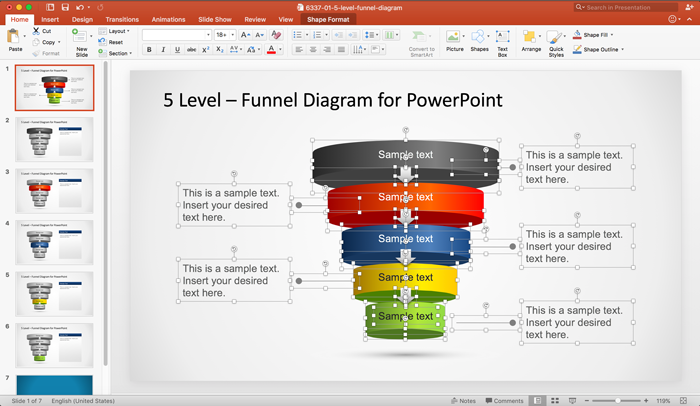This screenshot has width=700, height=406.
Task: Apply superscript formatting
Action: (205, 50)
